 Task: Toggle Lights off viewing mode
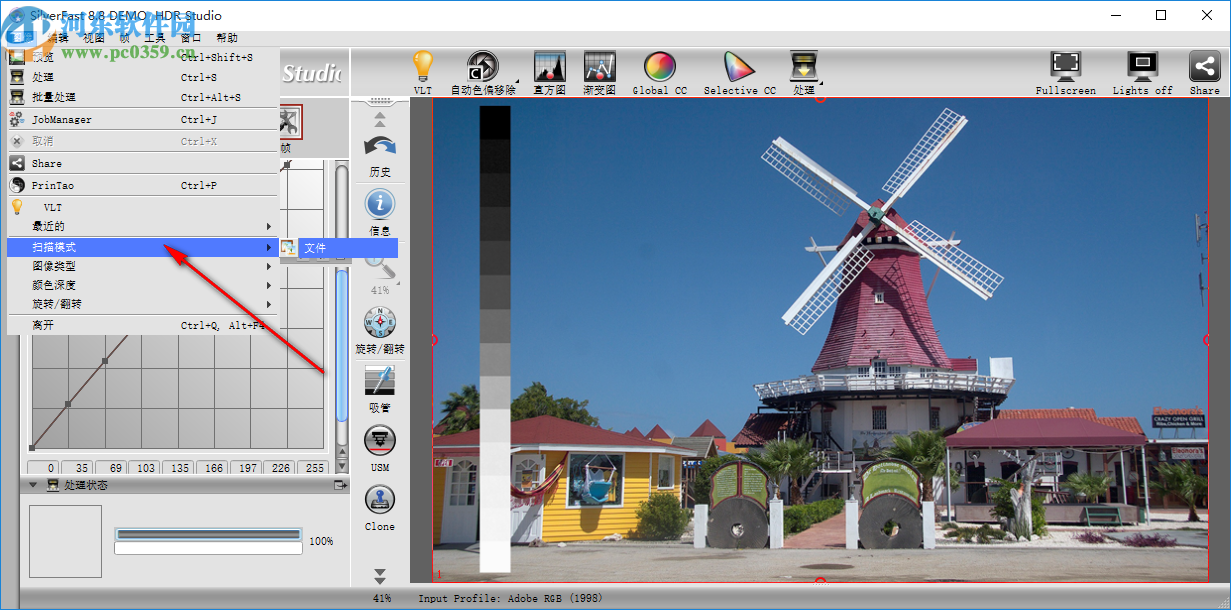[1141, 65]
